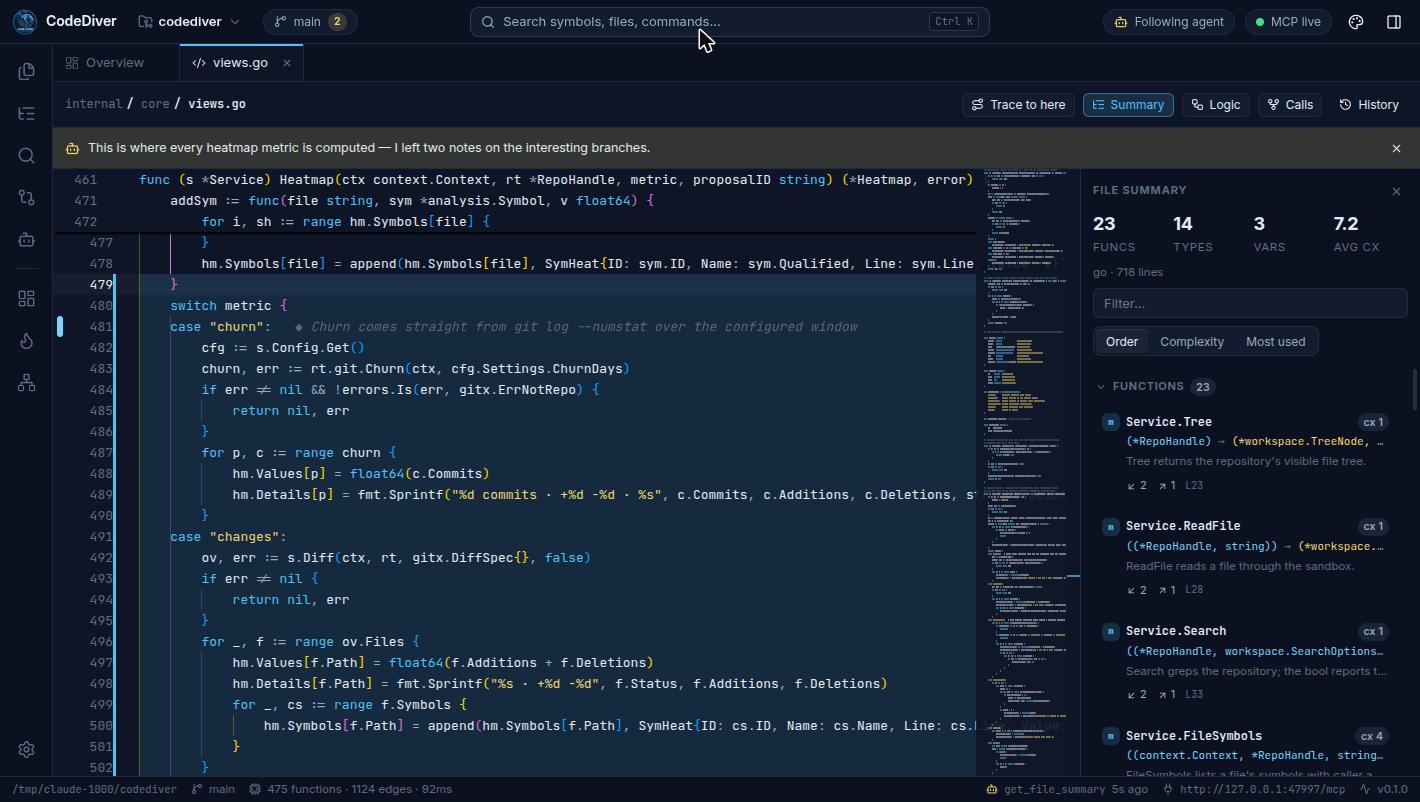Open the Service.FileSymbols function card
The image size is (1420, 802).
(1246, 750)
